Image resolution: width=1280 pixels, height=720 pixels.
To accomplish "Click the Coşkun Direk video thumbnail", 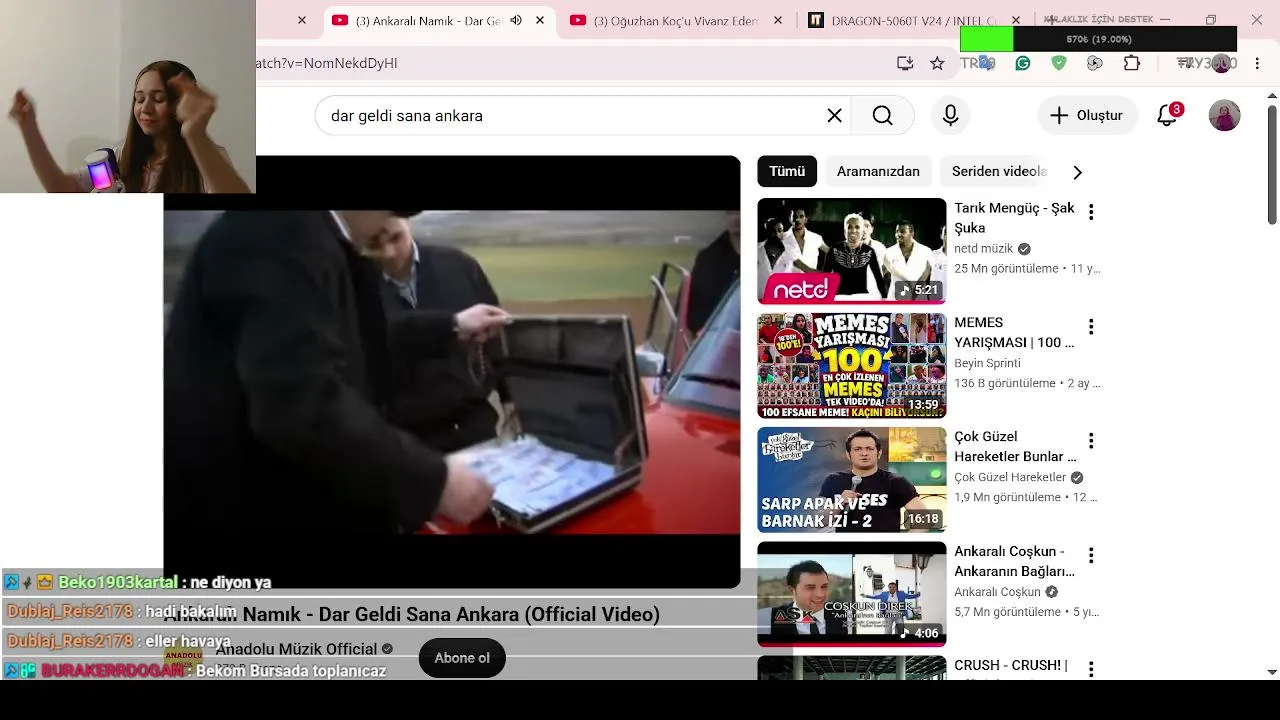I will (851, 594).
